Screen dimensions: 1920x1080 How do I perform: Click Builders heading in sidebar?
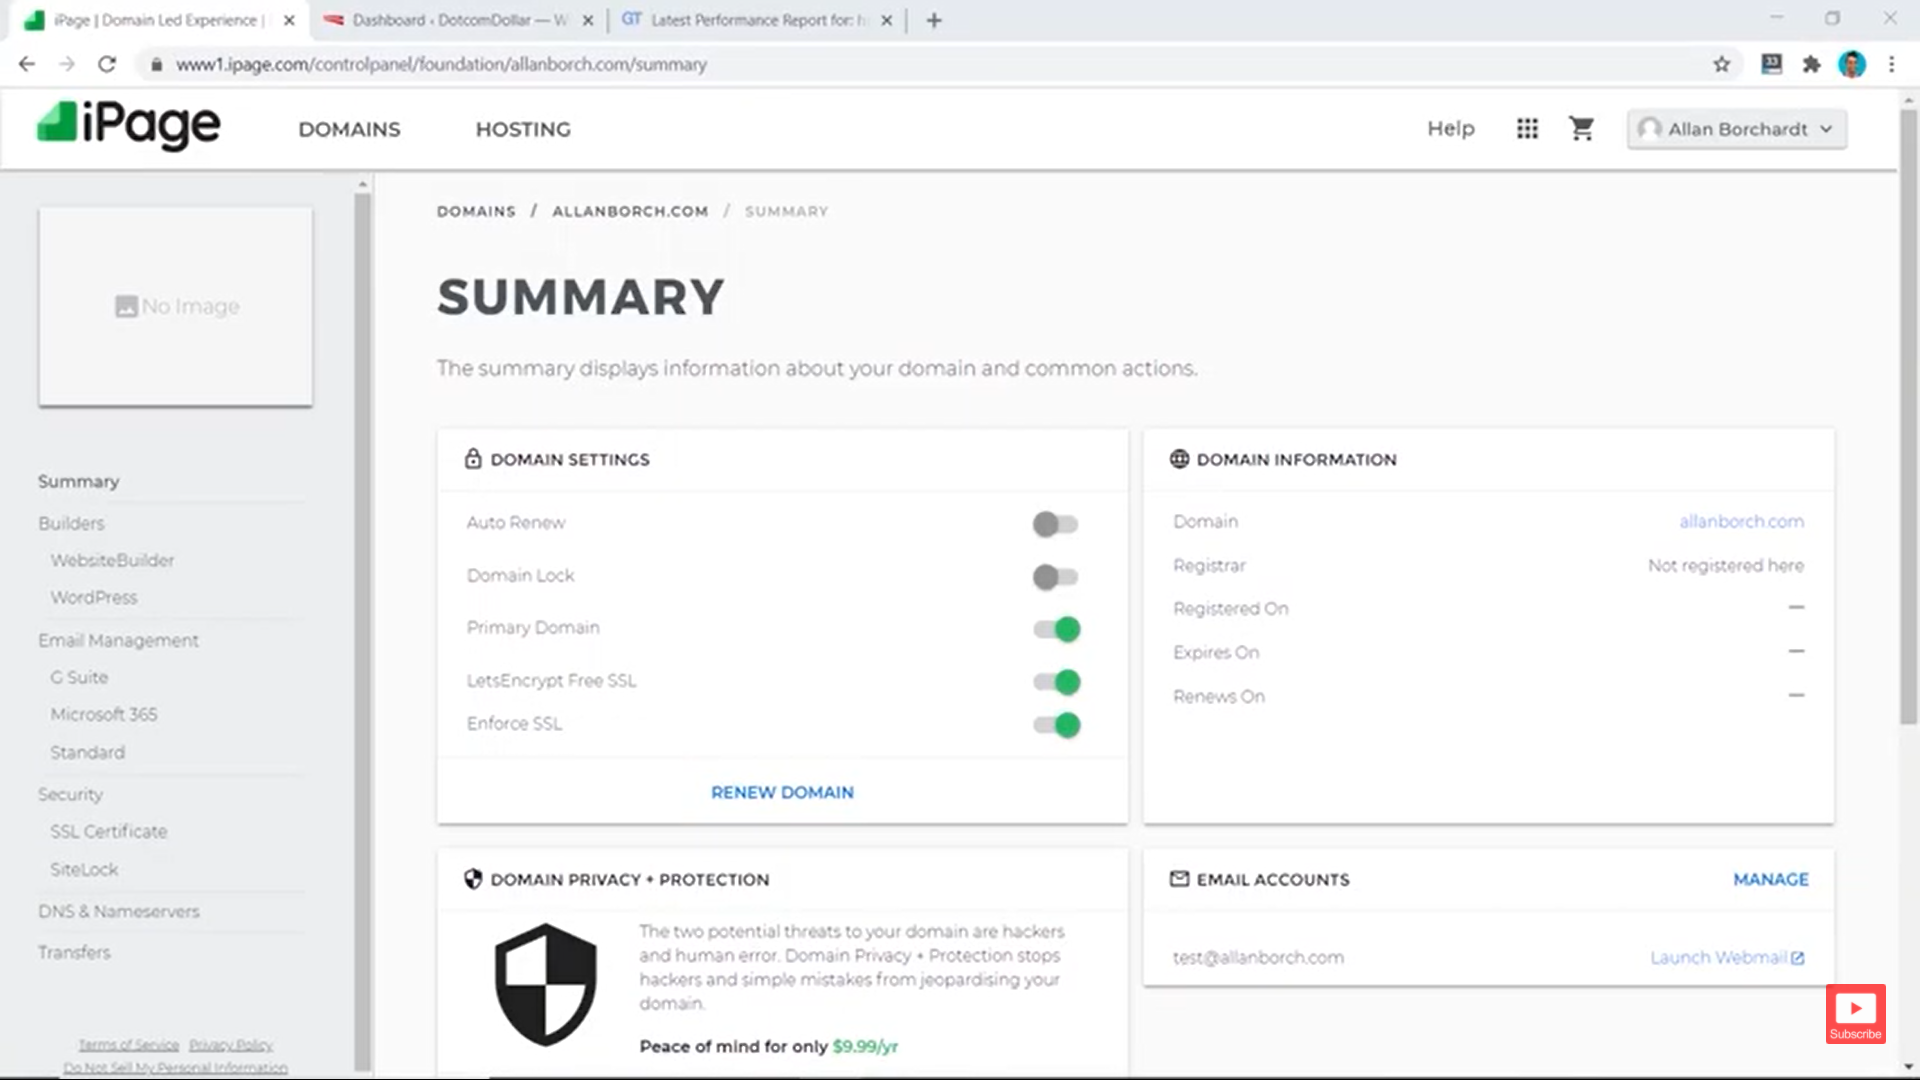tap(71, 523)
